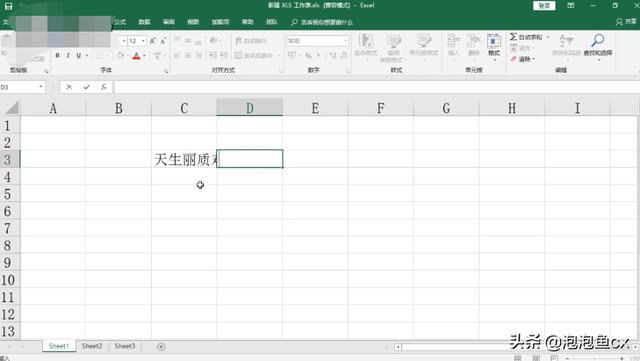Open Format as Table menu

click(x=393, y=47)
